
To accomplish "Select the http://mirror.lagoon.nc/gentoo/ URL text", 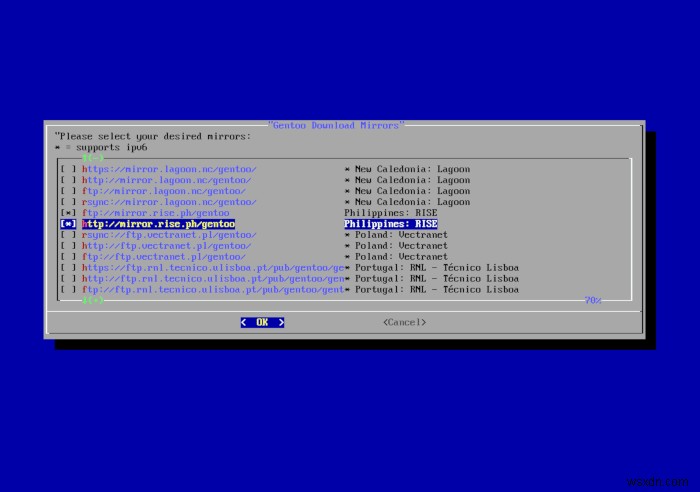I will click(167, 180).
